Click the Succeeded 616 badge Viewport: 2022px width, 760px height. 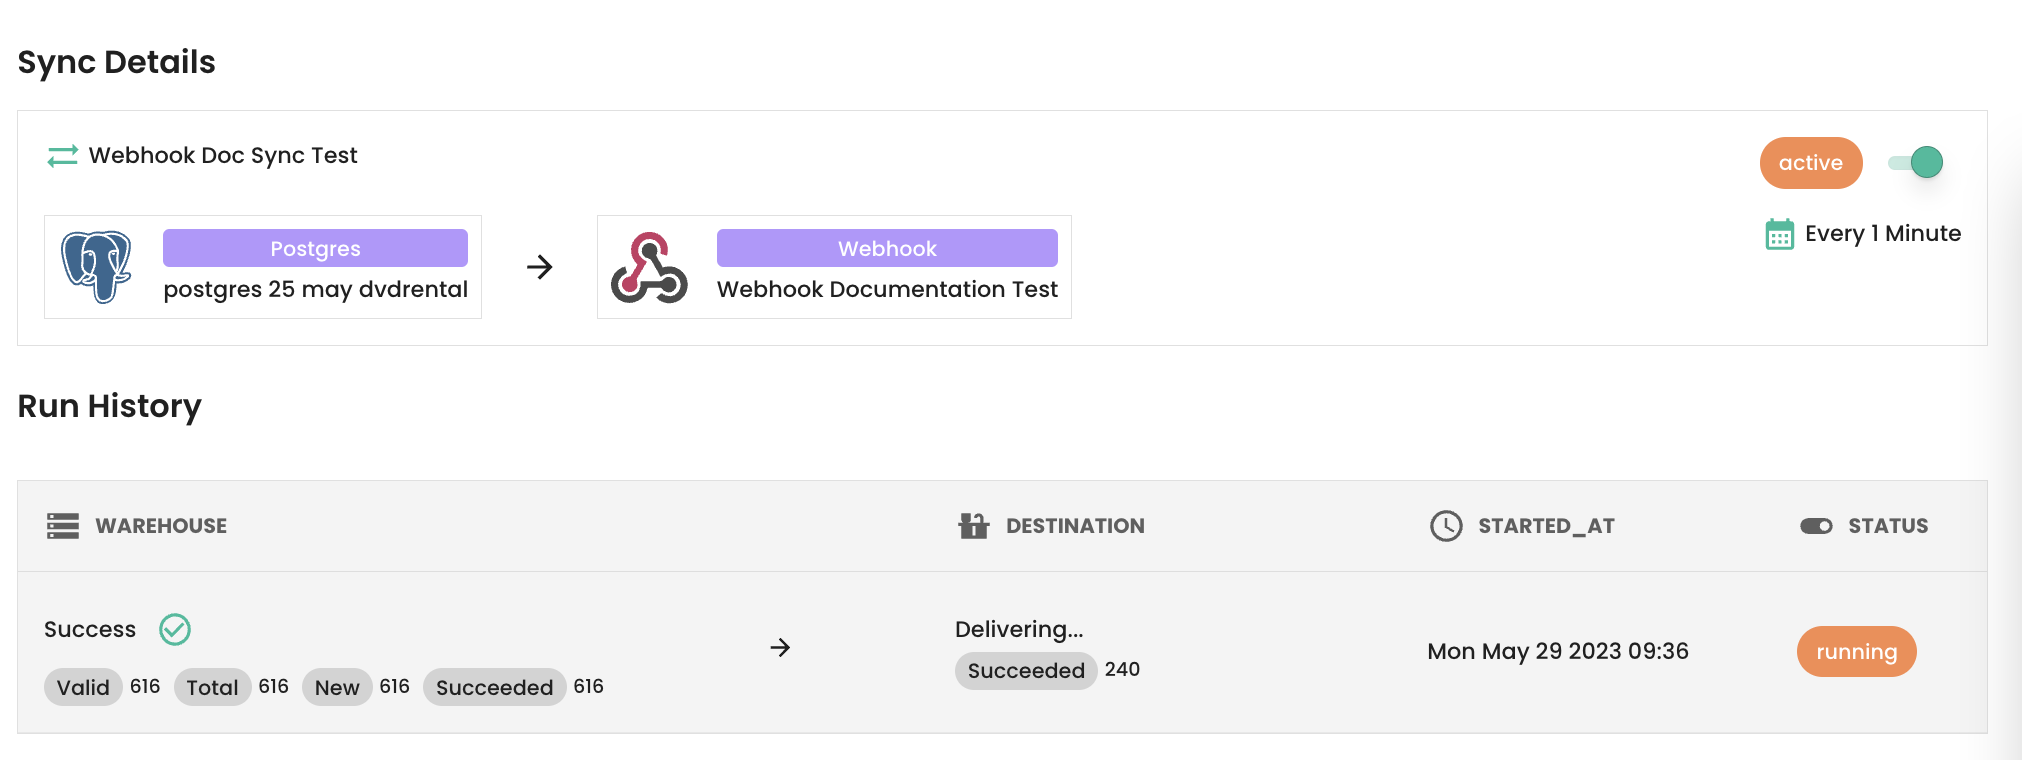[x=494, y=687]
